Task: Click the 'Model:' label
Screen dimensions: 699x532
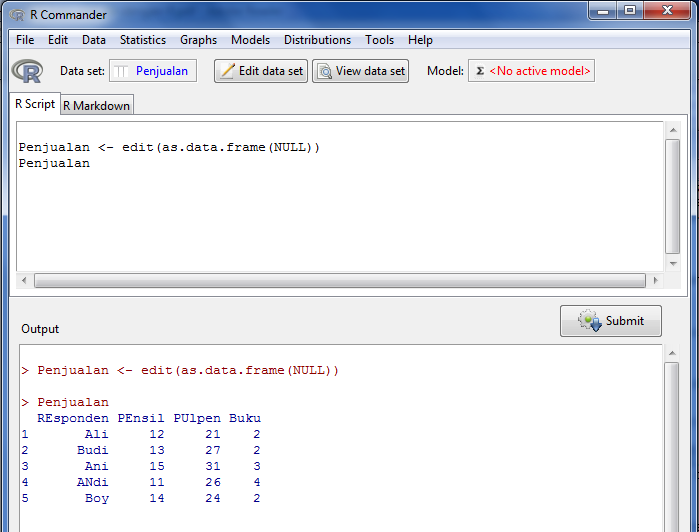Action: pos(445,71)
